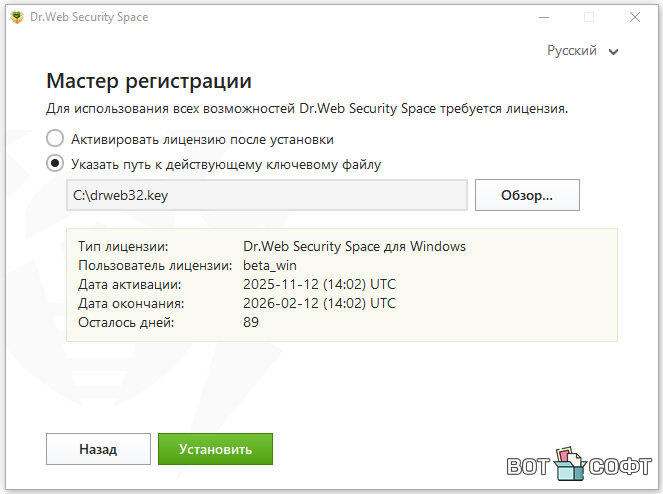Image resolution: width=663 pixels, height=494 pixels.
Task: Close the Dr.Web installer window
Action: [634, 17]
